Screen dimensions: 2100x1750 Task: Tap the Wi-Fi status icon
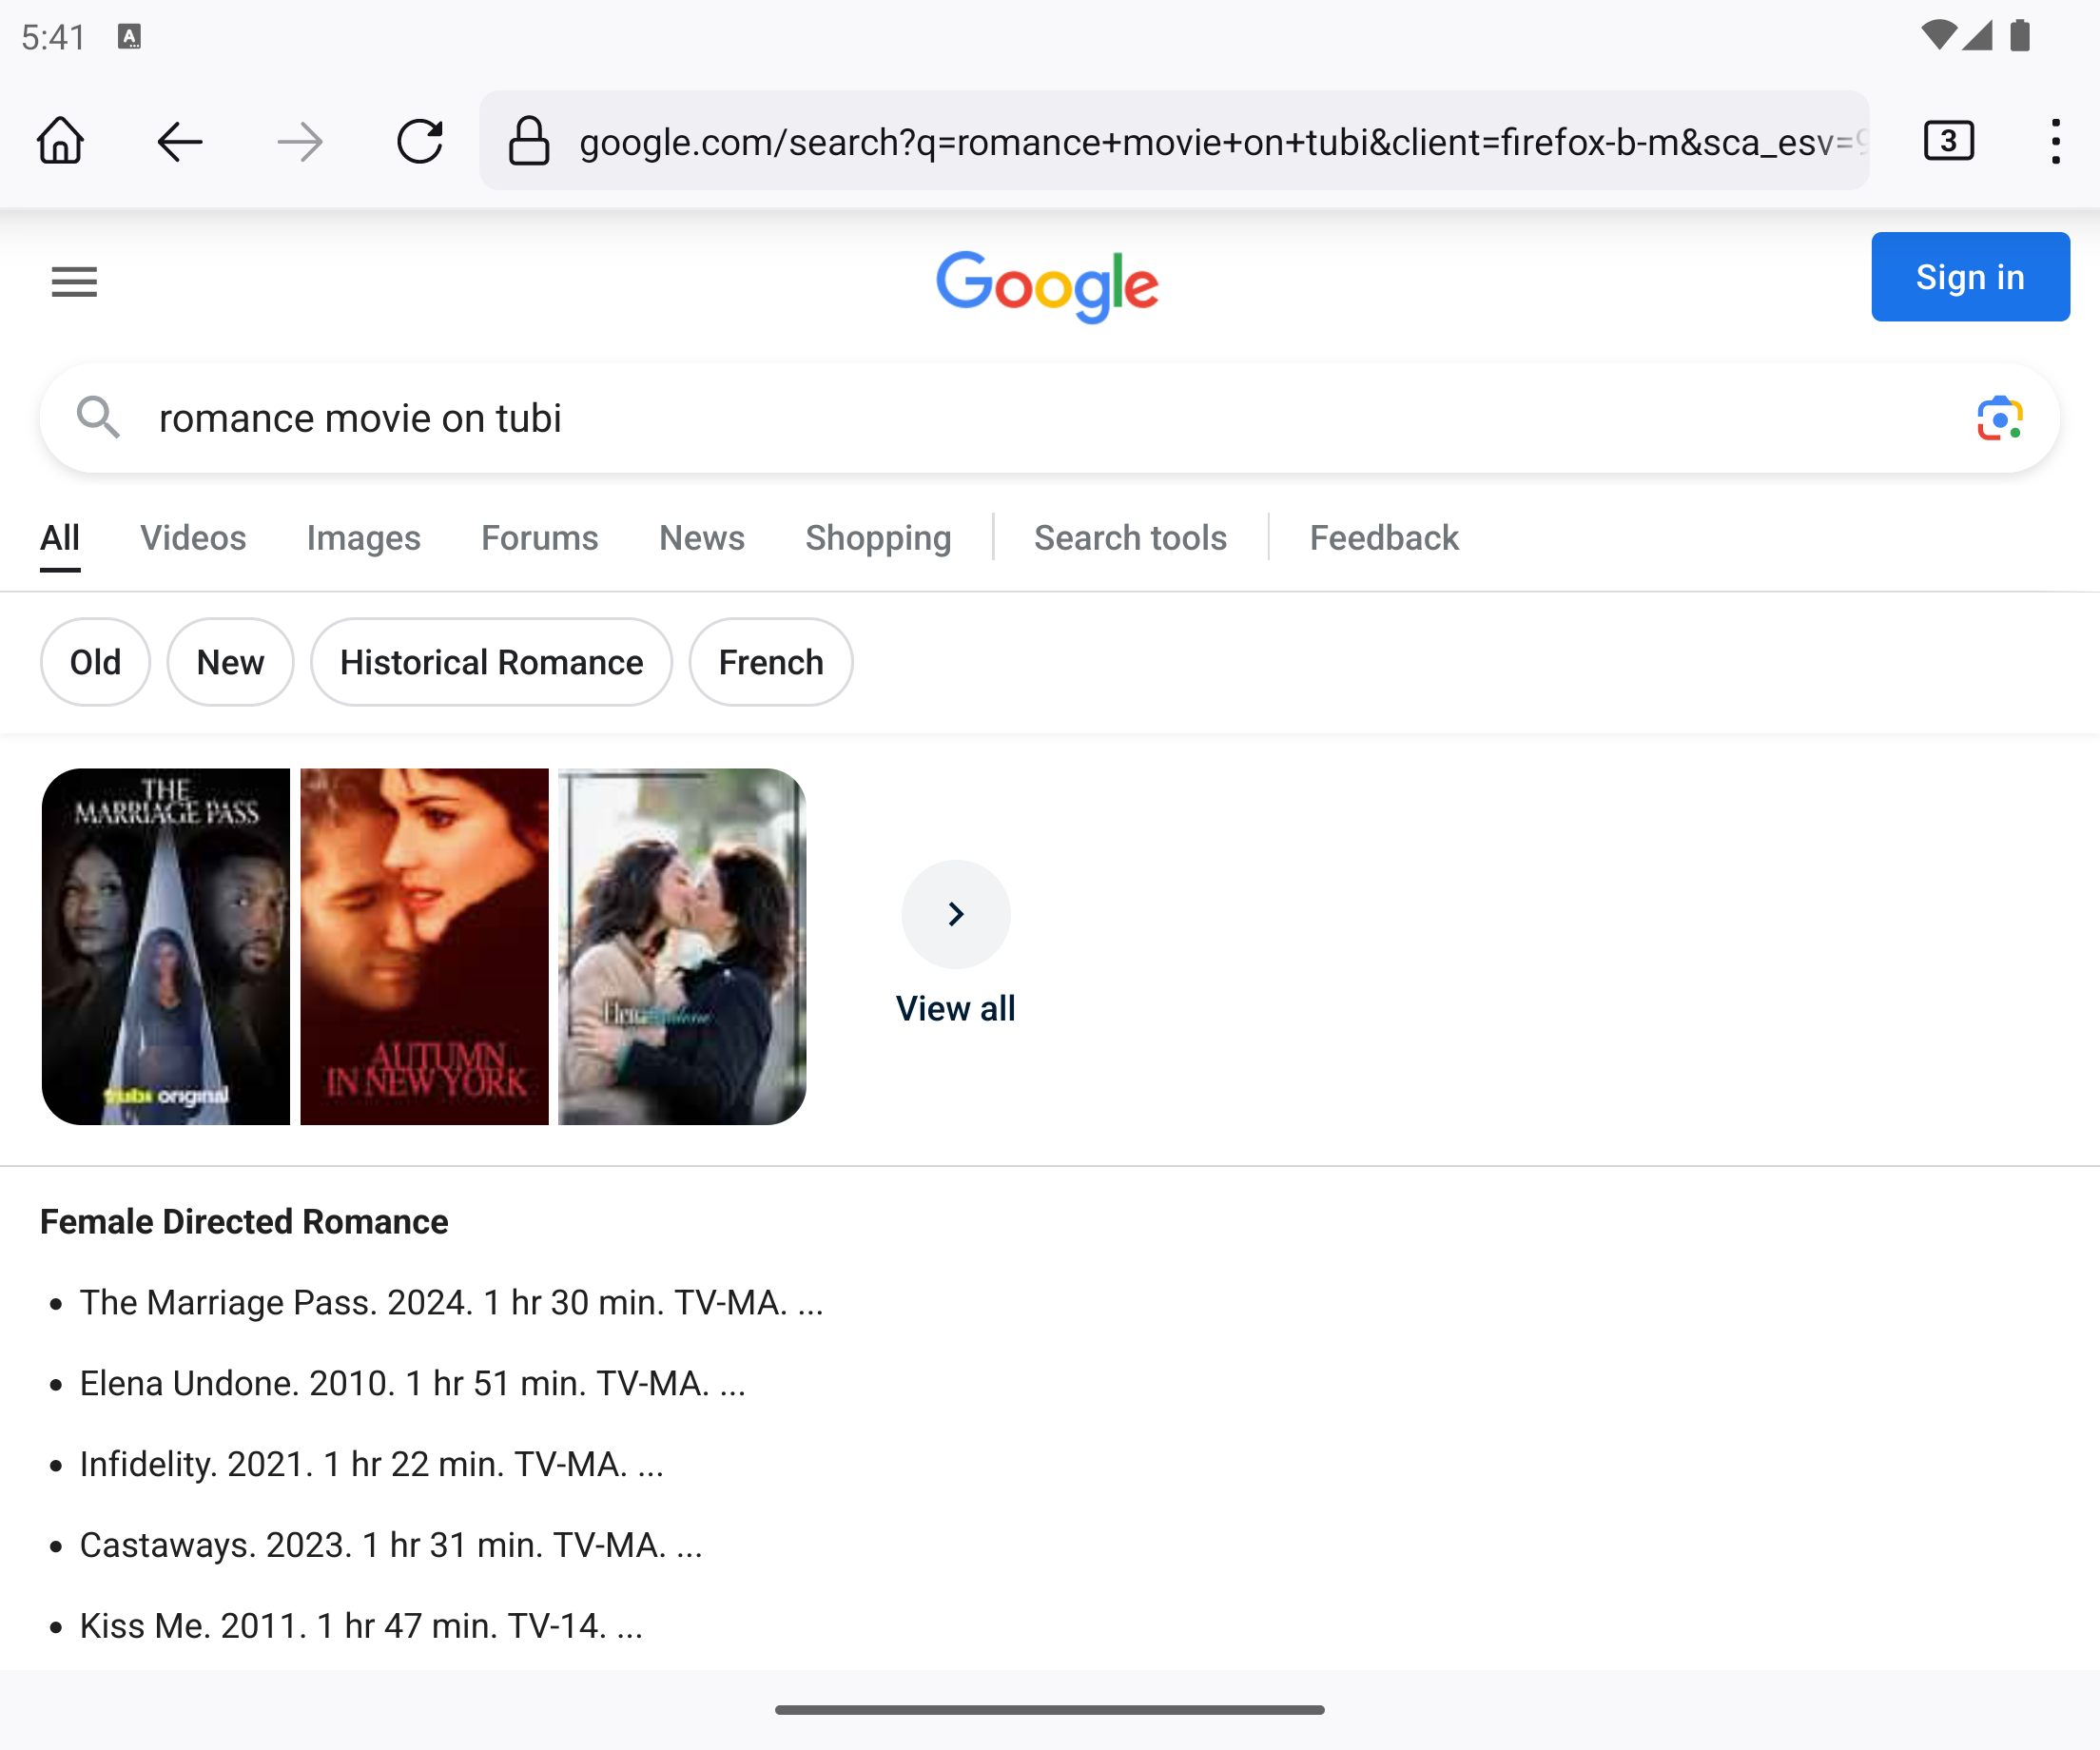point(1939,36)
